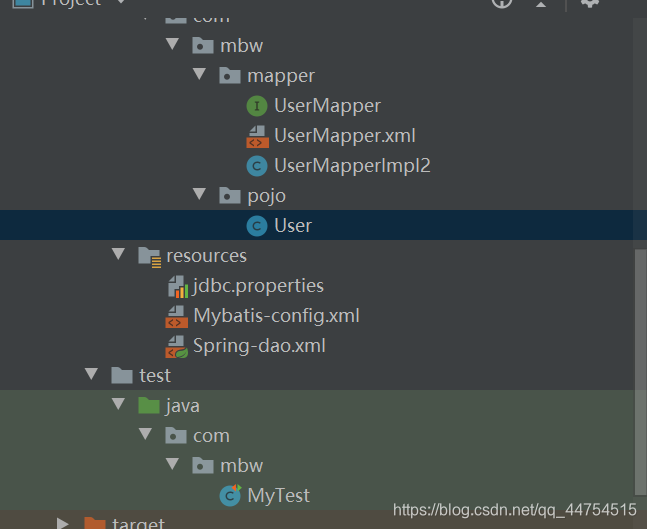Click the locate target icon in Project toolbar
The height and width of the screenshot is (529, 647).
502,3
